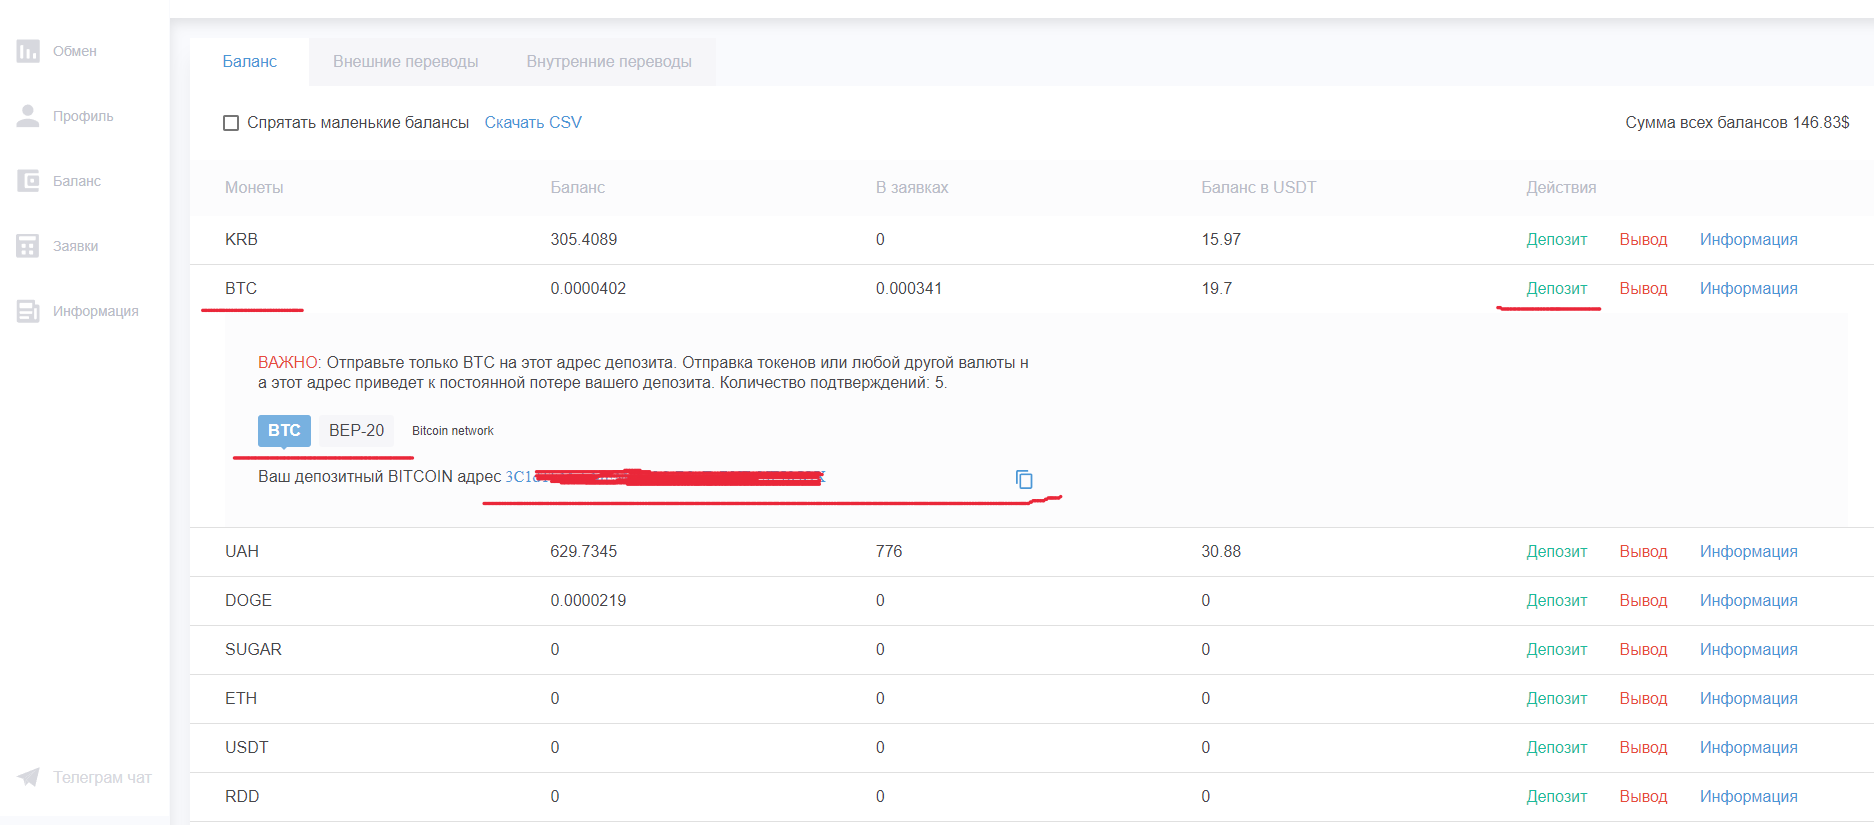This screenshot has height=825, width=1874.
Task: Click the BTC in-orders value 0.000341
Action: coord(909,289)
